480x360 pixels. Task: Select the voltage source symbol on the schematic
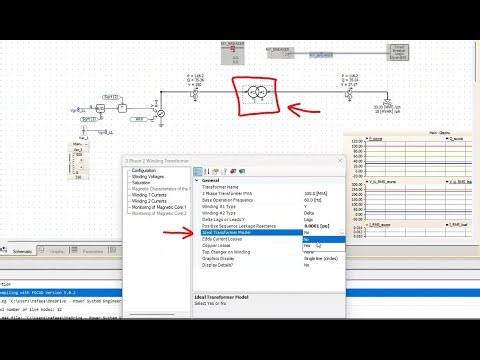click(161, 113)
